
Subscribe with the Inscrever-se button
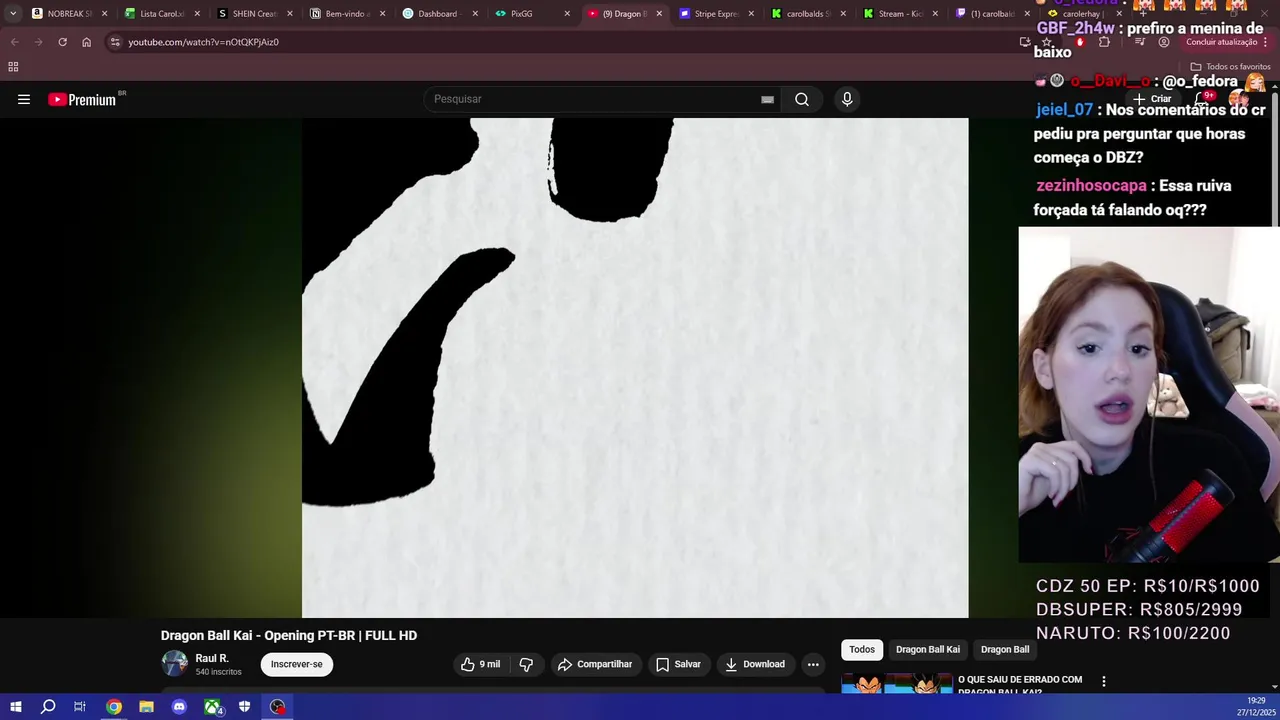tap(297, 664)
